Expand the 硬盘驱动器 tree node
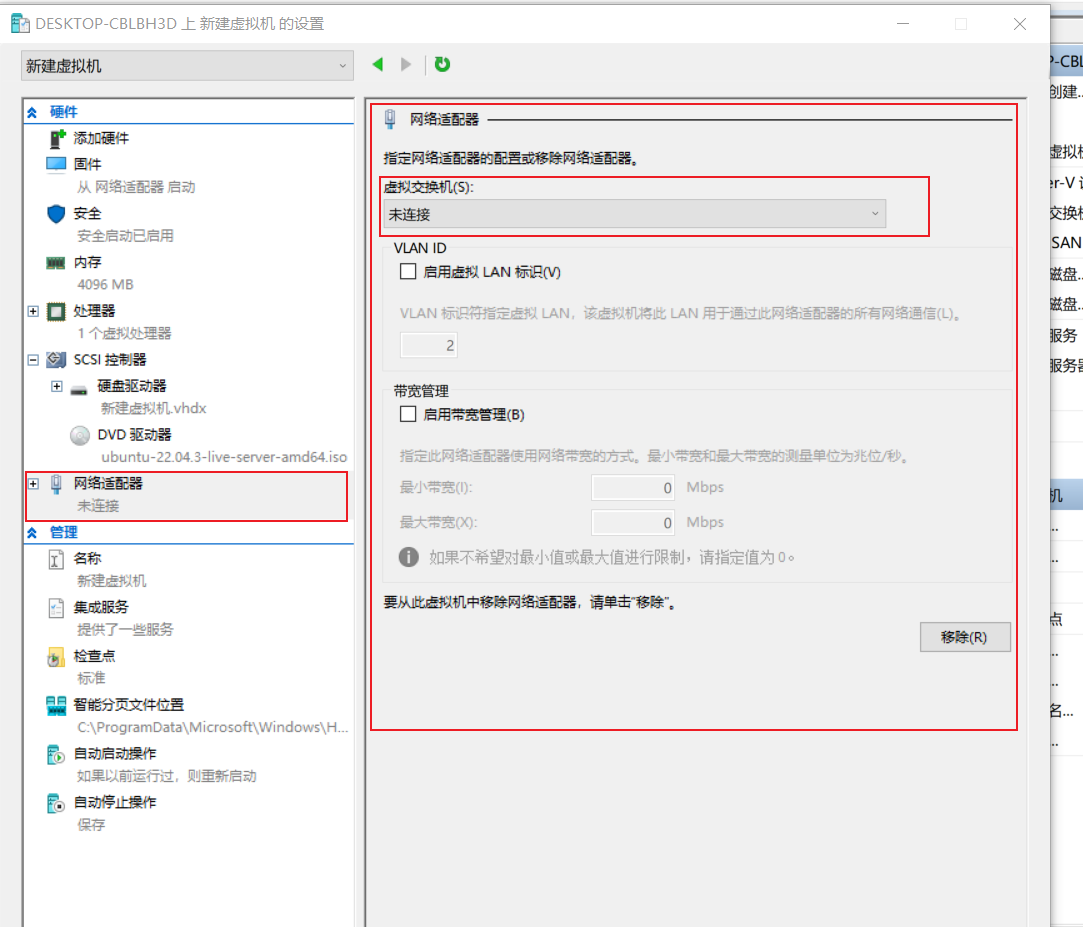1083x927 pixels. 57,386
